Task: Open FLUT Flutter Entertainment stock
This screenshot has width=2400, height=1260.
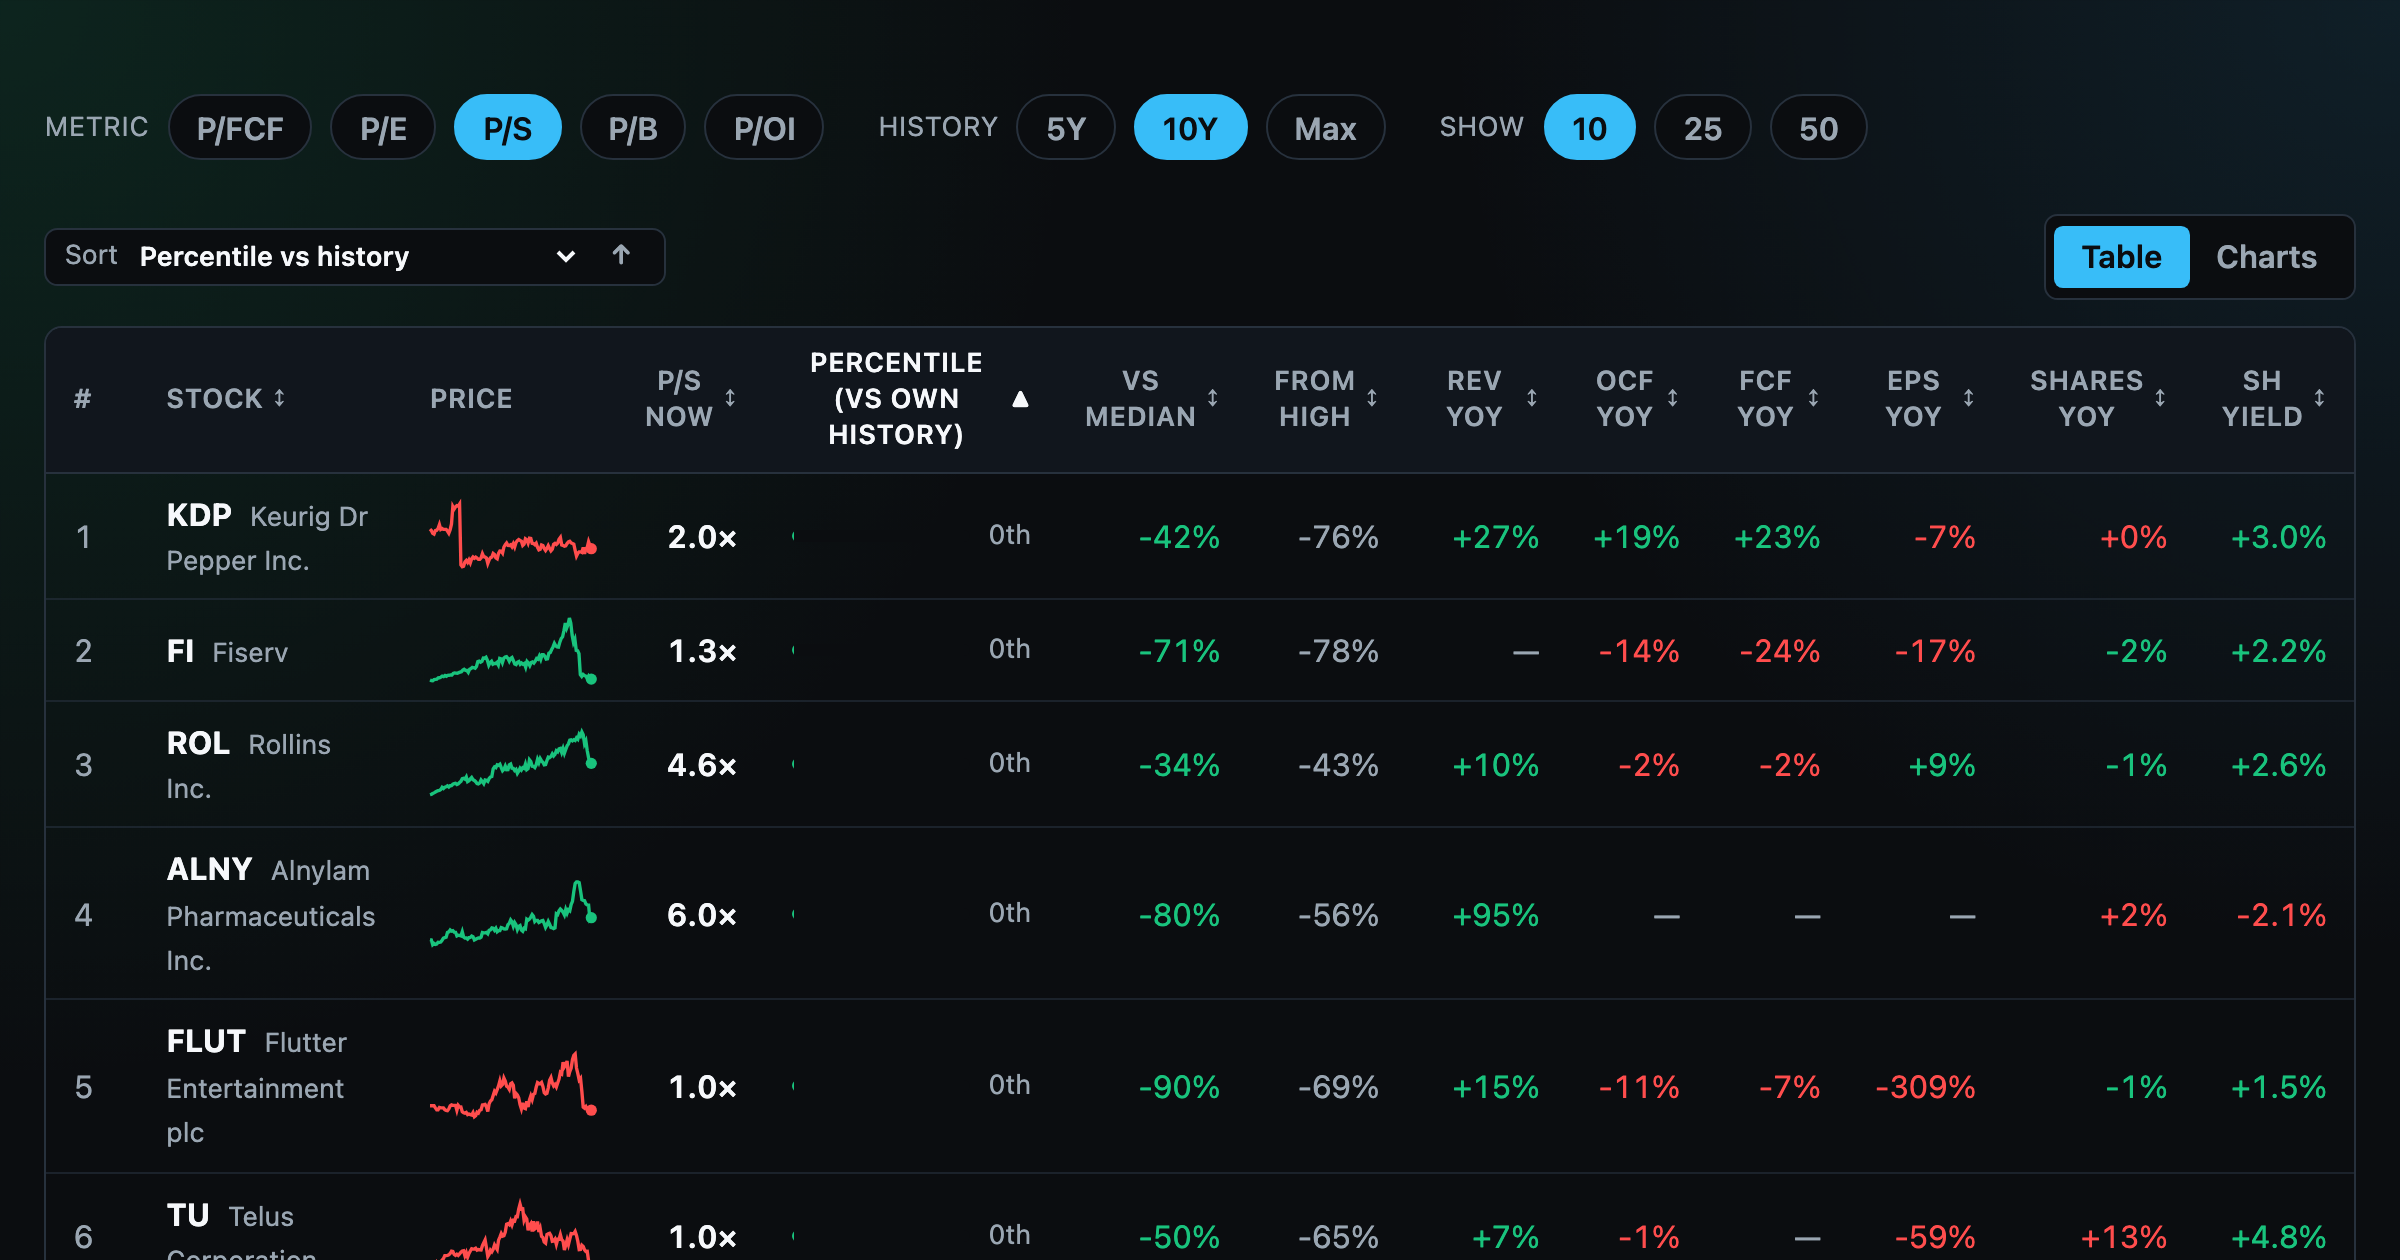Action: tap(257, 1086)
